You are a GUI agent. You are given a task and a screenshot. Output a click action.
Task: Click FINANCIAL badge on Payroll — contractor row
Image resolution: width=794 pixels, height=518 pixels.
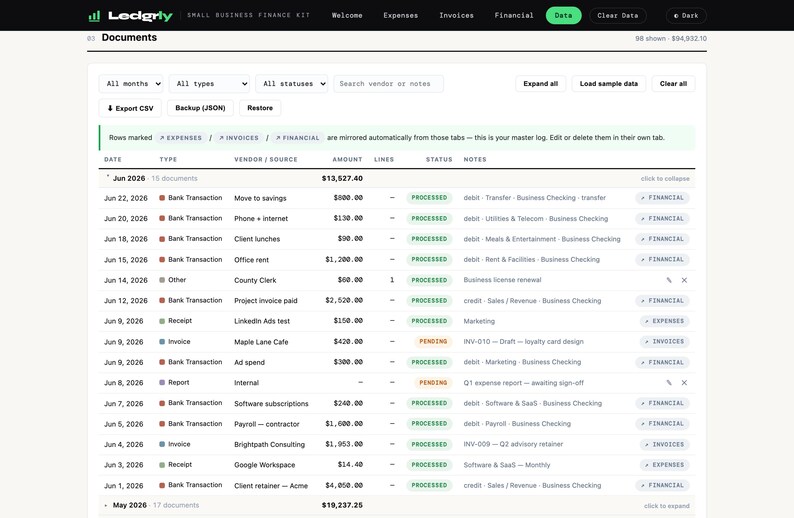[x=662, y=424]
